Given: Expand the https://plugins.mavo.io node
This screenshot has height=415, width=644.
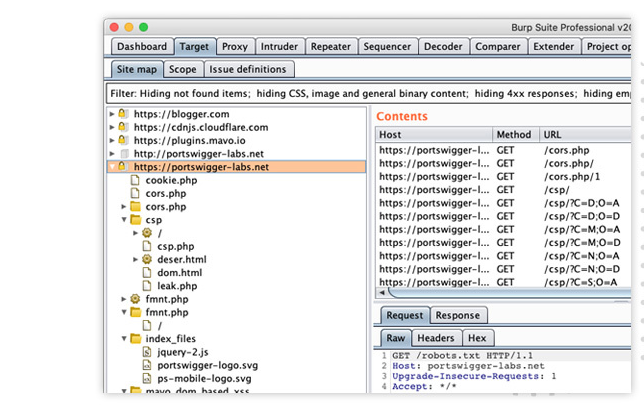Looking at the screenshot, I should [x=112, y=140].
